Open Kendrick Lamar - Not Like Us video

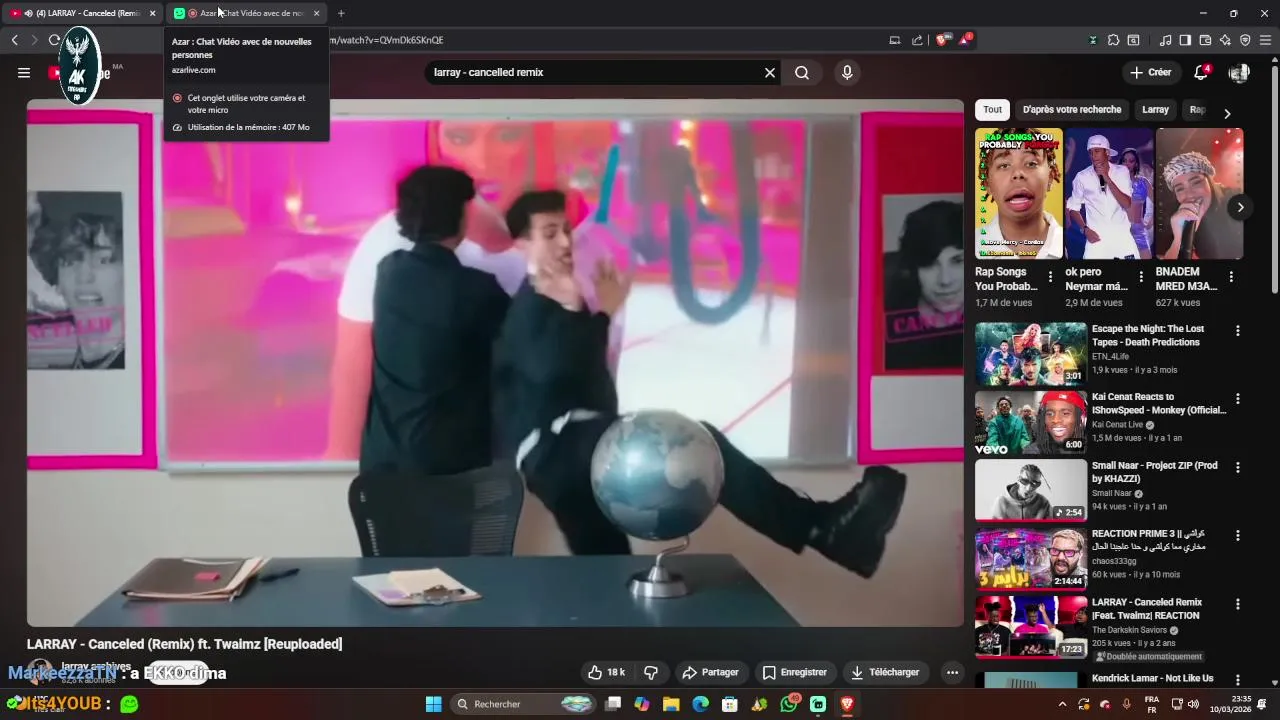coord(1152,678)
